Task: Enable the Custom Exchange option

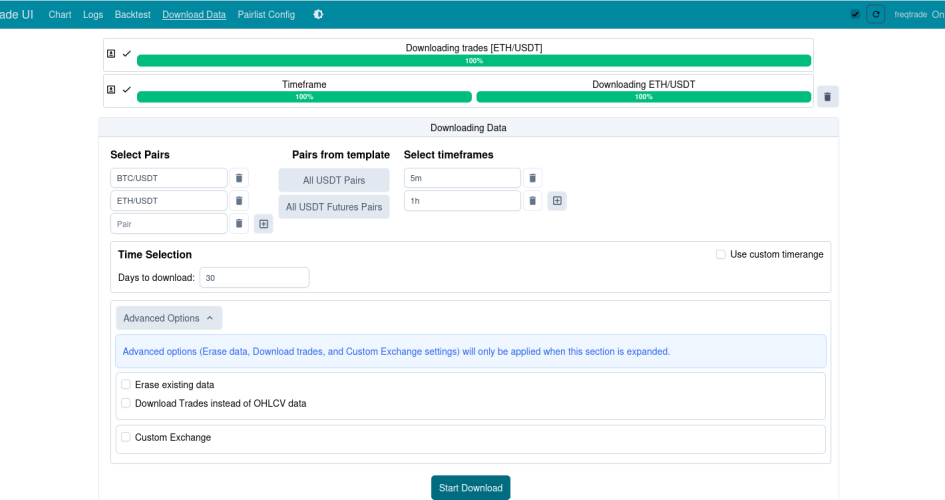Action: pos(126,437)
